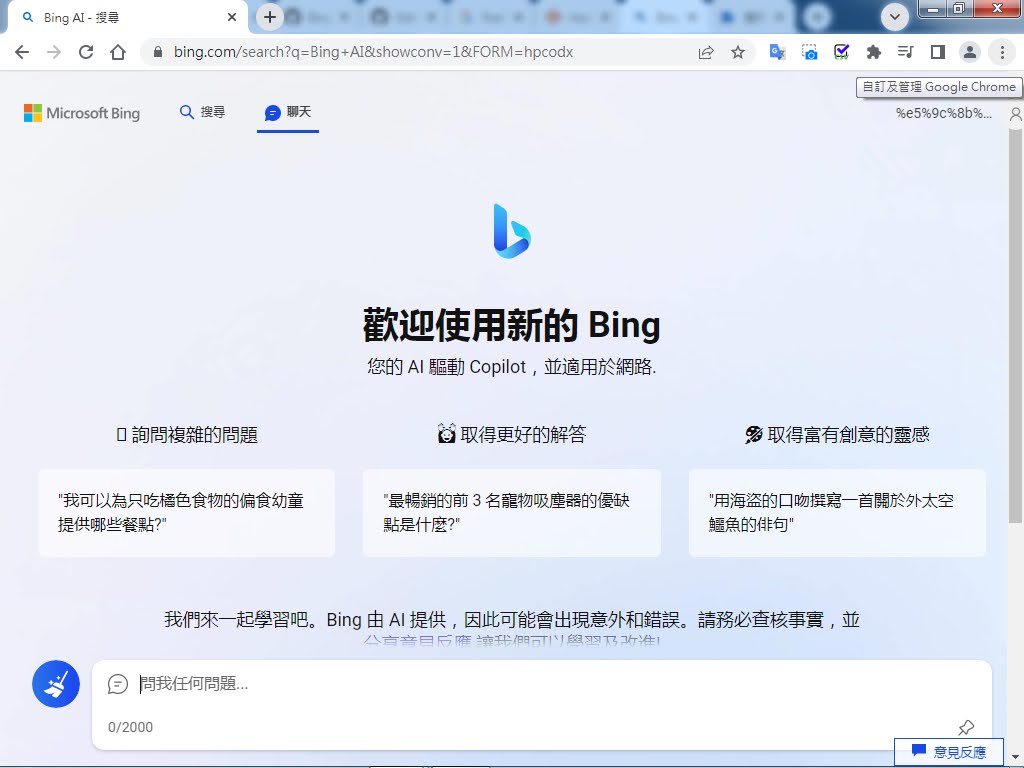1024x768 pixels.
Task: Open Chrome's three-dot menu
Action: coord(1002,52)
